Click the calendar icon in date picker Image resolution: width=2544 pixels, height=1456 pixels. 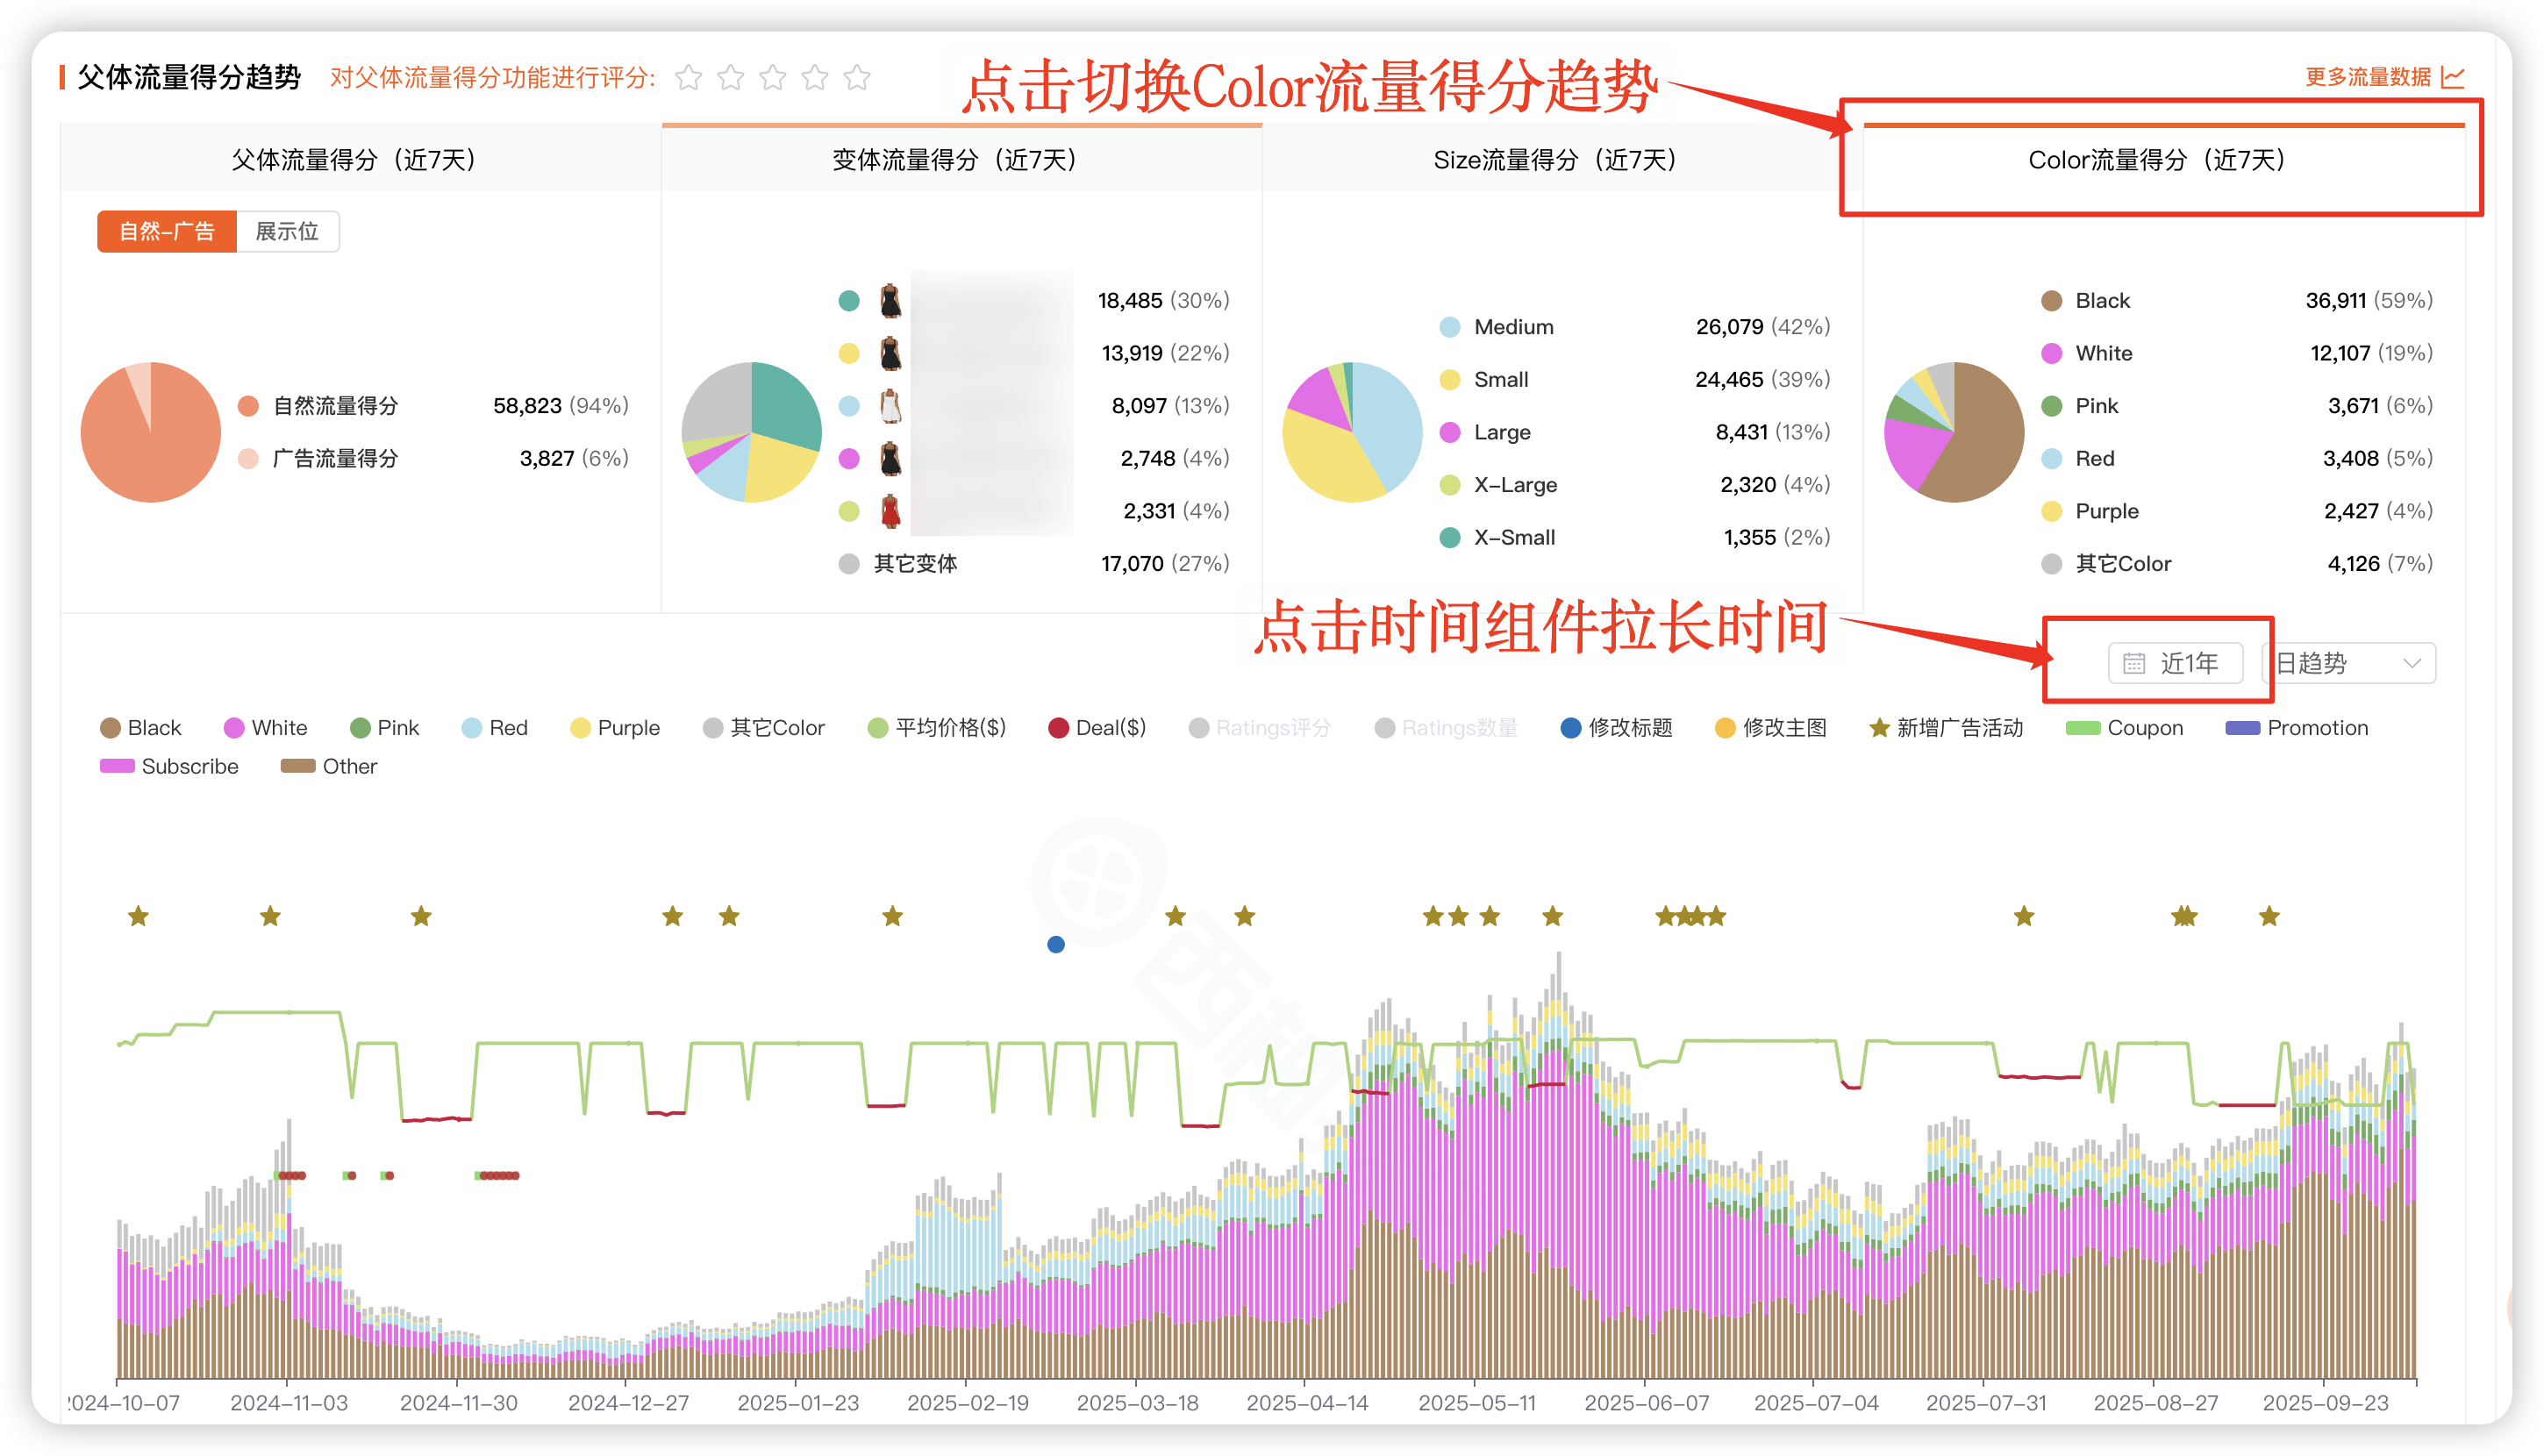click(x=2134, y=663)
